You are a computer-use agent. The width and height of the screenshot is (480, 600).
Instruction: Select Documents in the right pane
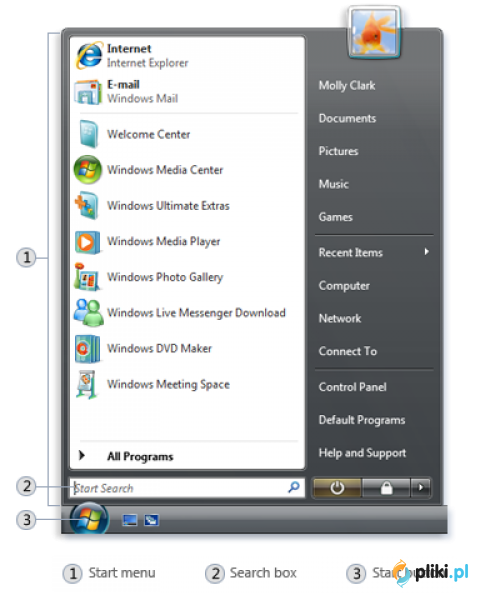coord(347,118)
